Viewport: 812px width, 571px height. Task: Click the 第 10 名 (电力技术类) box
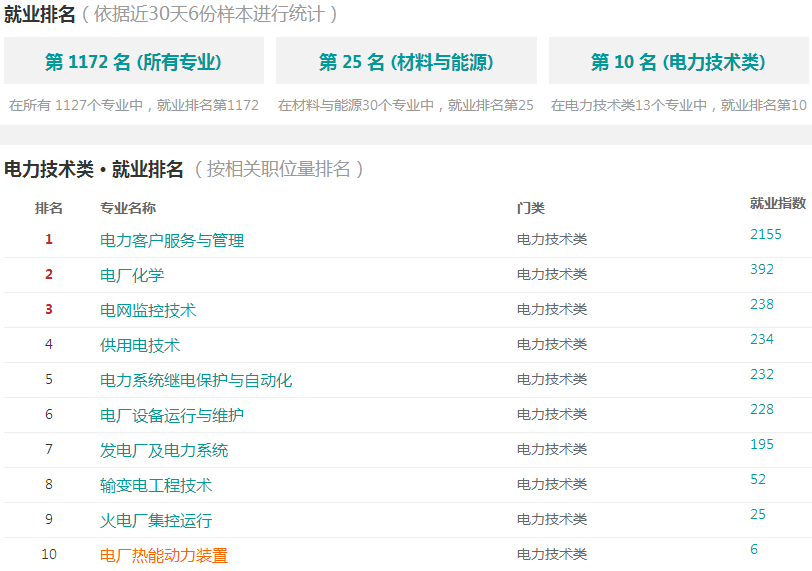point(678,61)
